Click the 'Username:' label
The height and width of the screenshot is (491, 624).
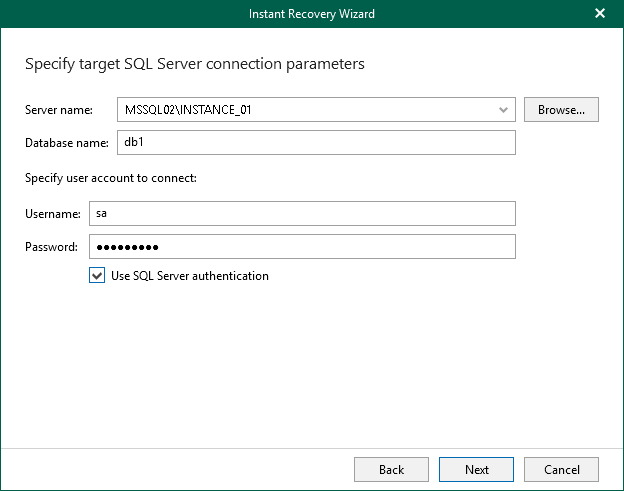(x=52, y=214)
